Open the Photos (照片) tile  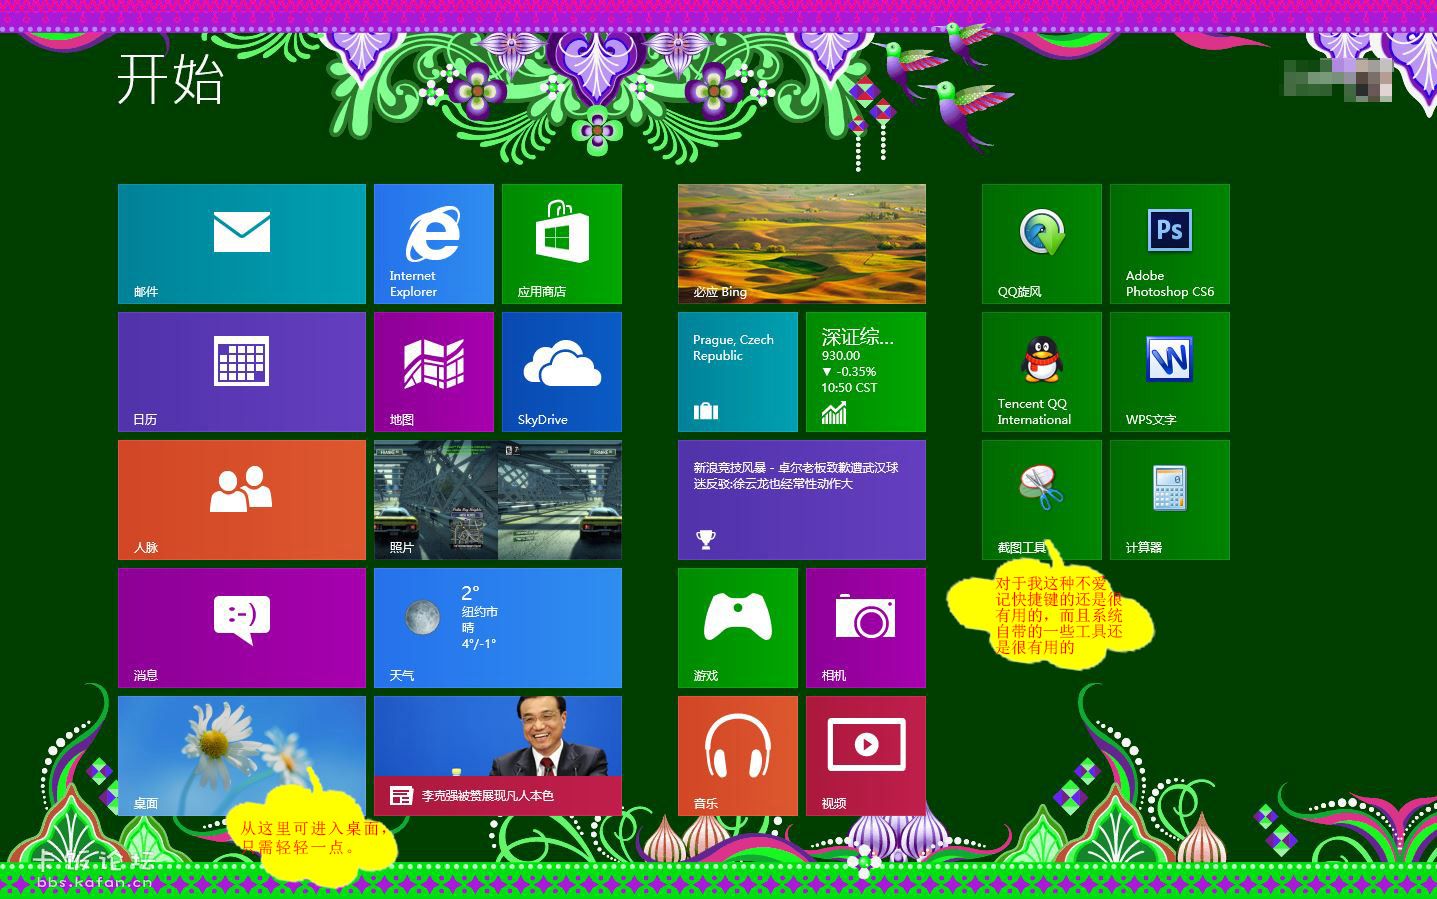coord(498,500)
